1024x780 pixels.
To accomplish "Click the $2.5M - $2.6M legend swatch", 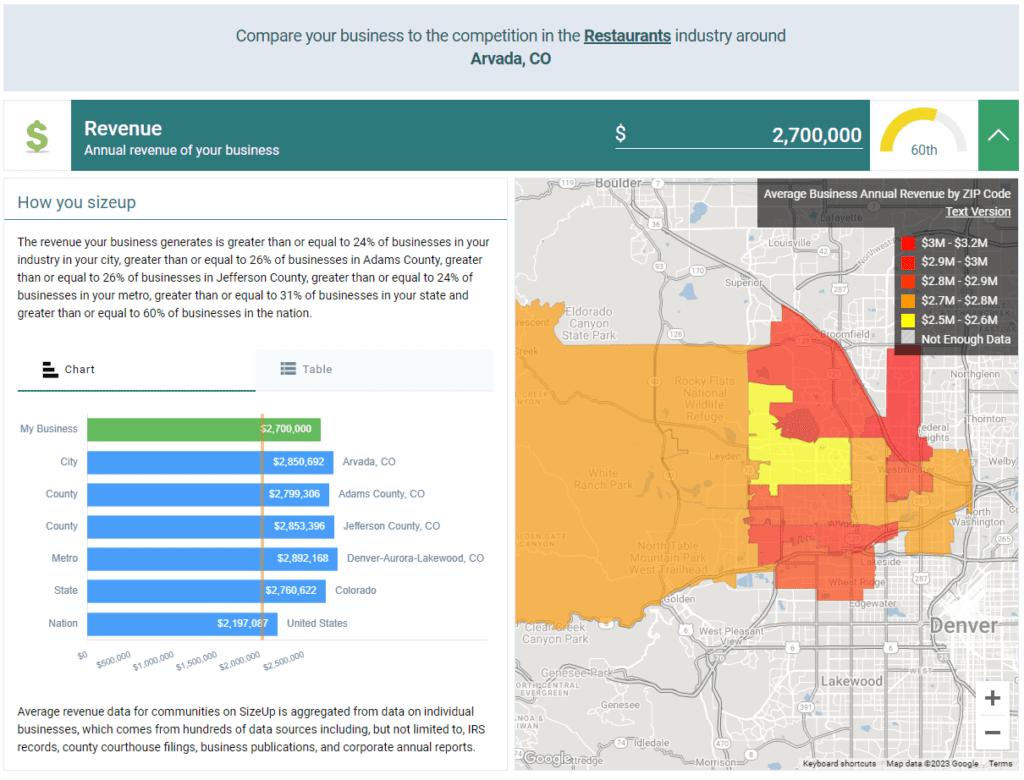I will [908, 320].
